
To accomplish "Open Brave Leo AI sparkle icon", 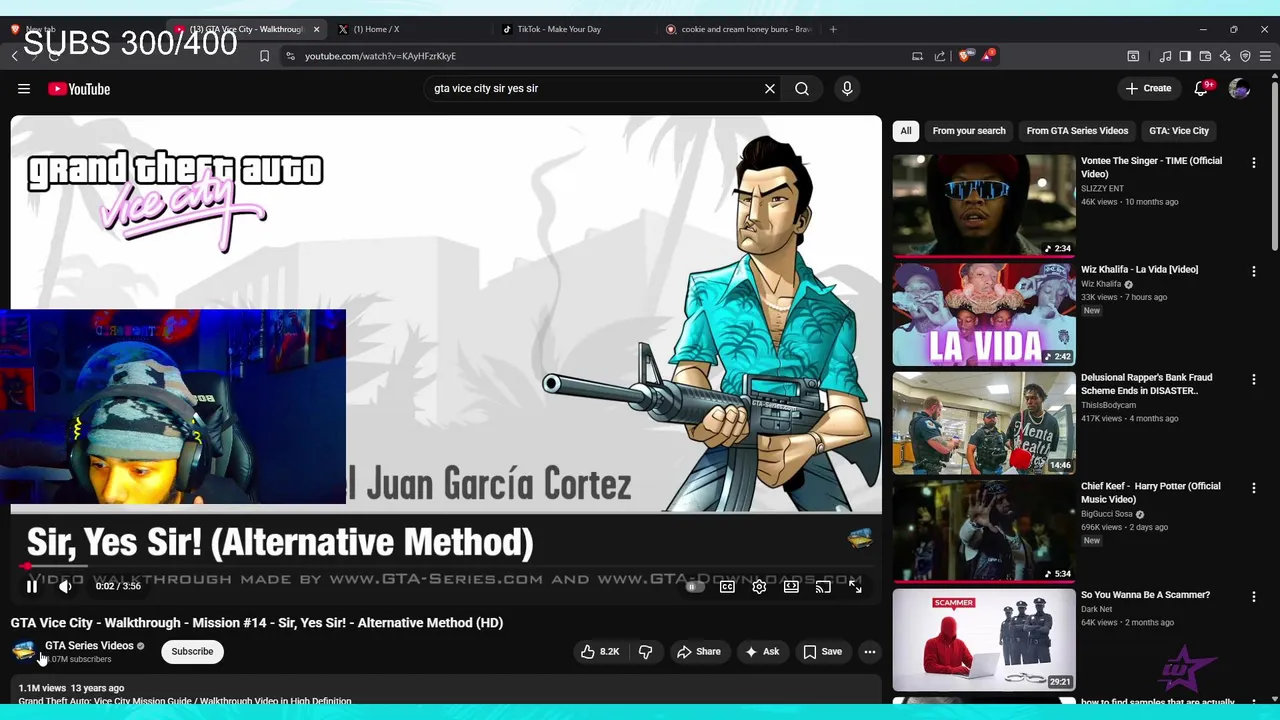I will [x=1225, y=56].
